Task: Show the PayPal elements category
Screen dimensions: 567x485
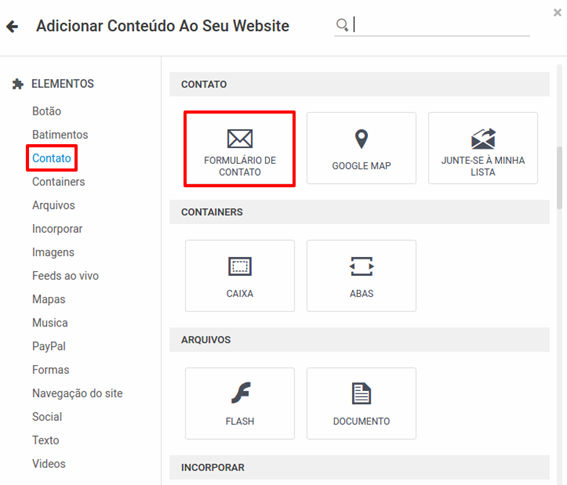Action: [x=49, y=346]
